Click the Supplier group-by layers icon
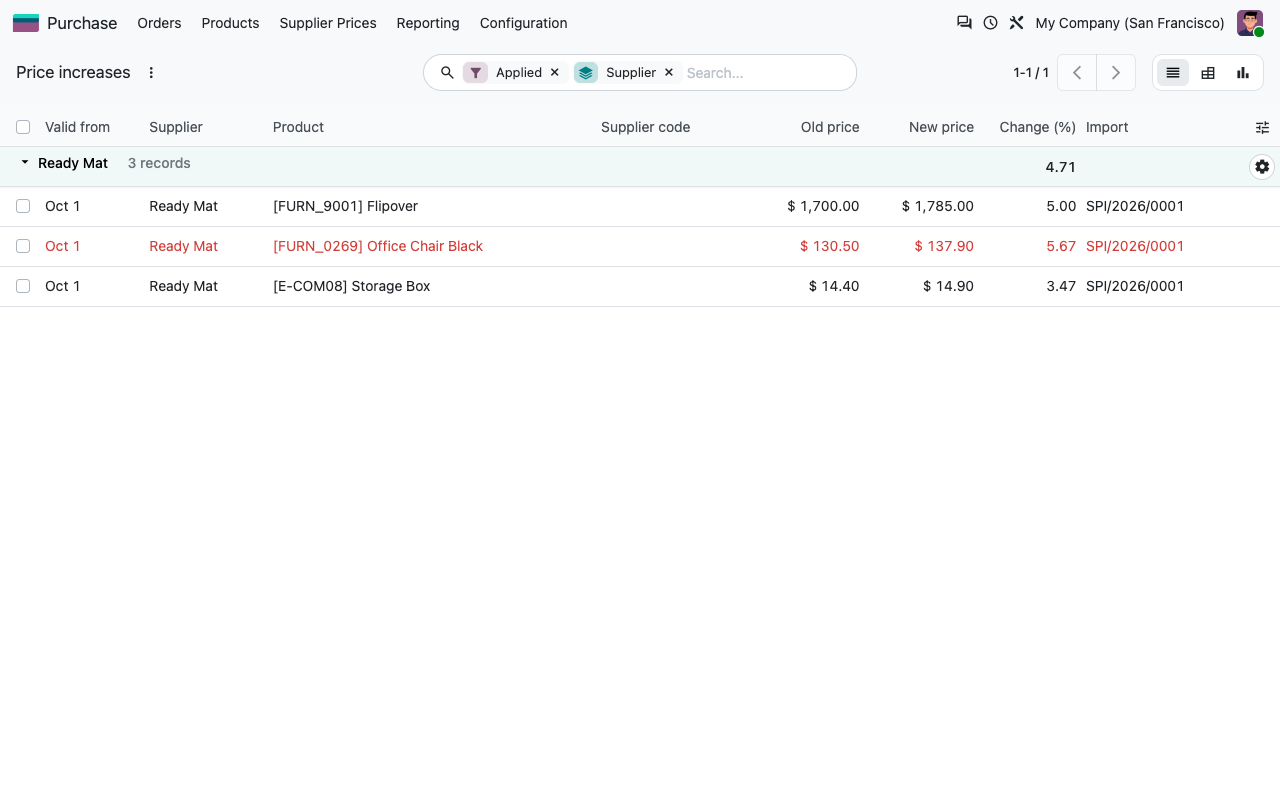 click(586, 73)
